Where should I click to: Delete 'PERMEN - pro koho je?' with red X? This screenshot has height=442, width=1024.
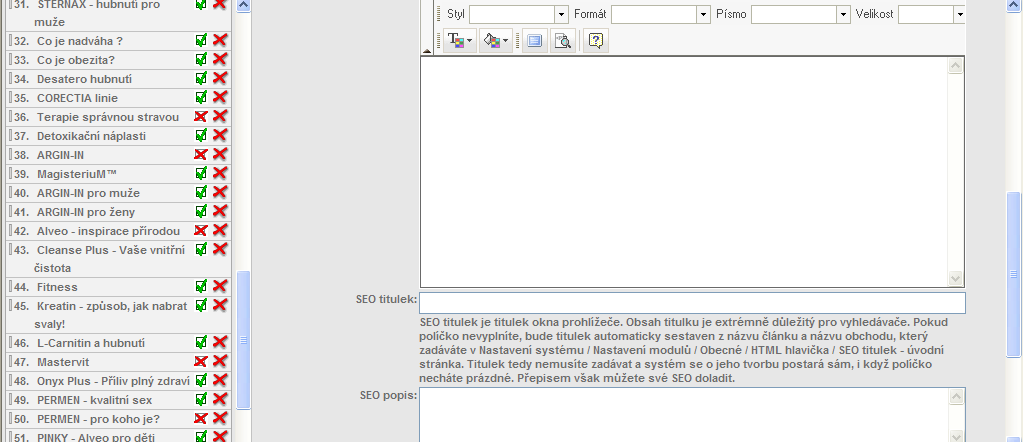click(220, 418)
